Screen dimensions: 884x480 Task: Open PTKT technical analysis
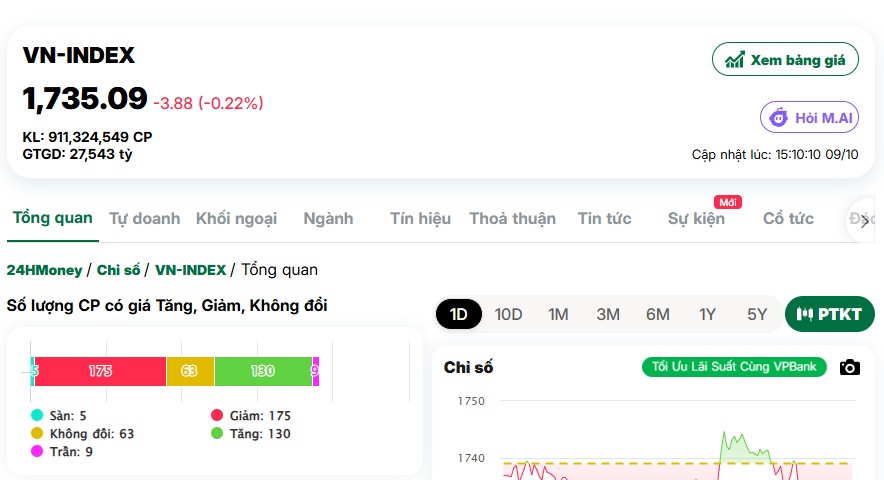point(829,314)
